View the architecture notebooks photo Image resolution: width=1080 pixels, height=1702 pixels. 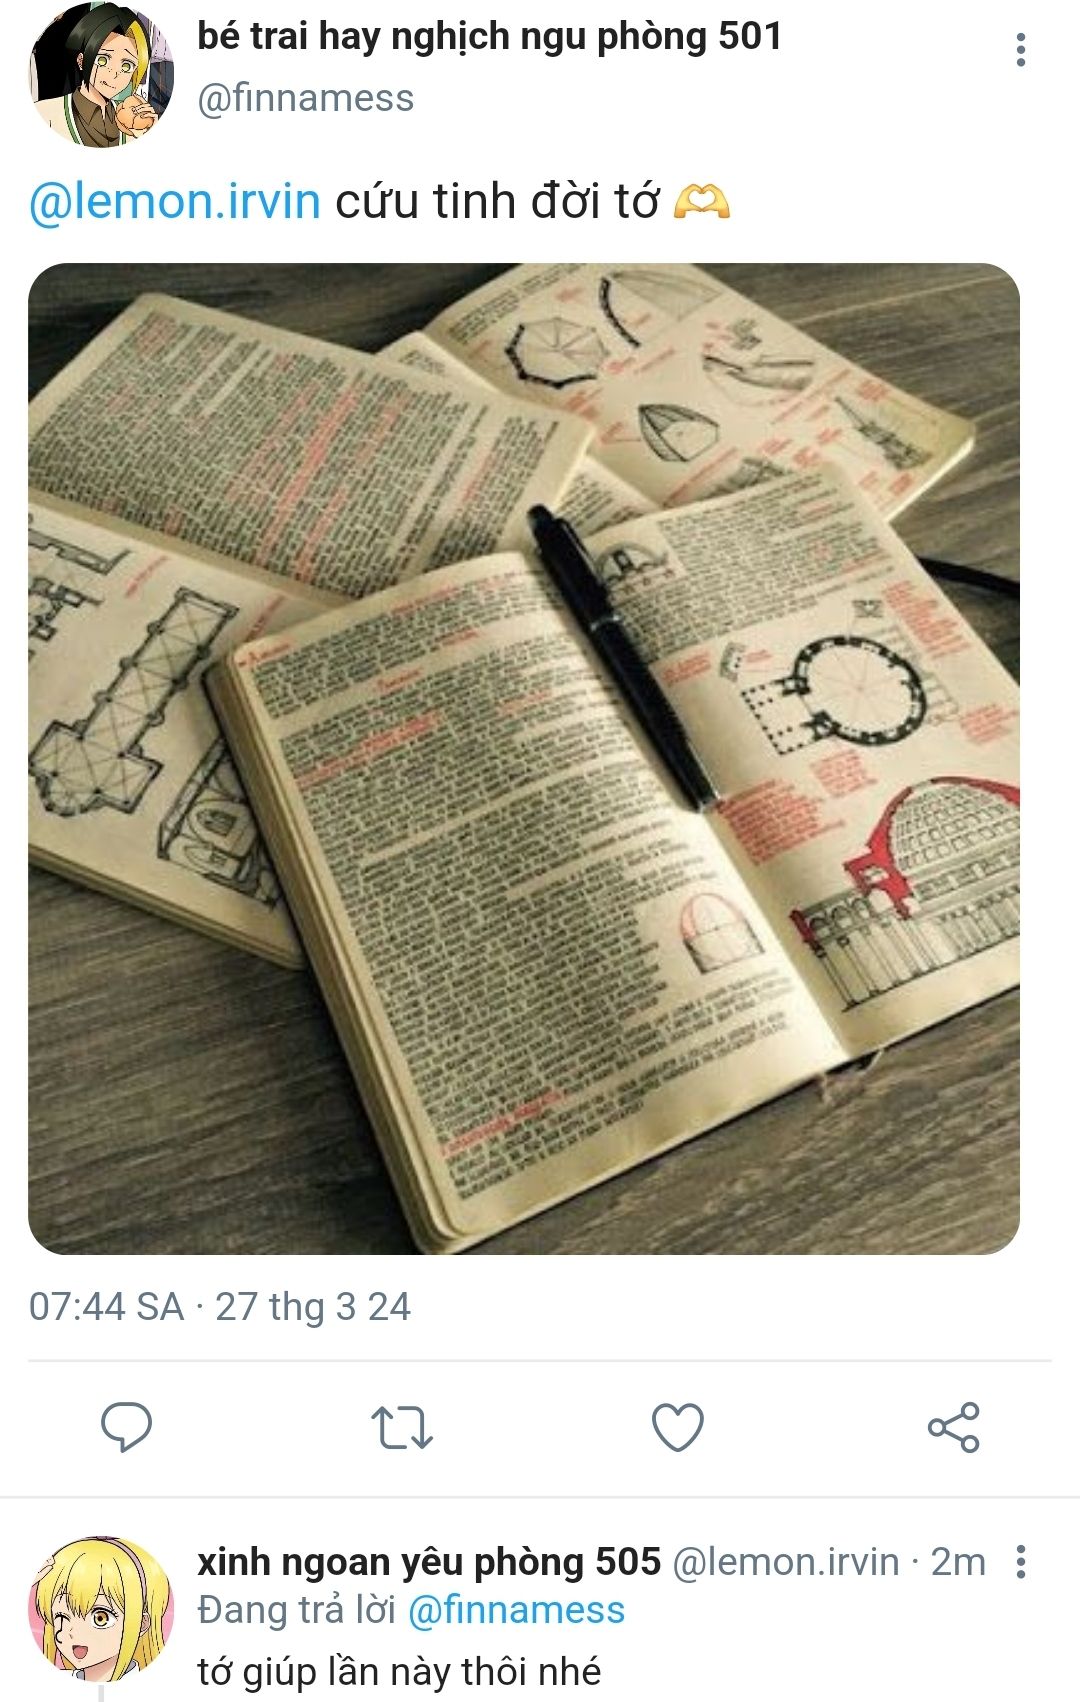[x=524, y=758]
